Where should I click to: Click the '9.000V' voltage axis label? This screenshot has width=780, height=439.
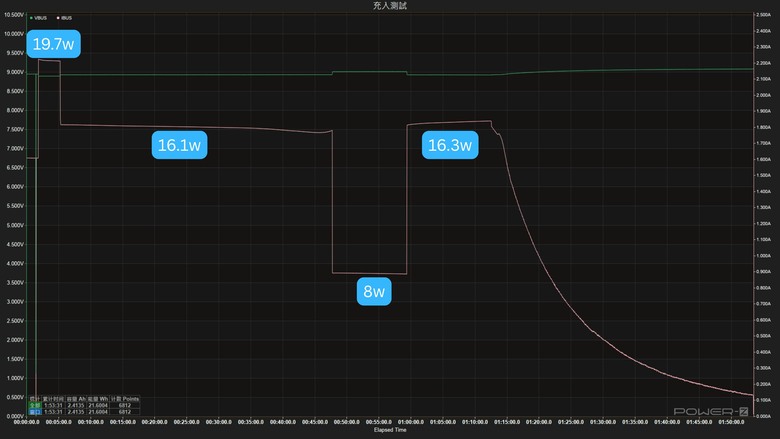click(x=14, y=72)
